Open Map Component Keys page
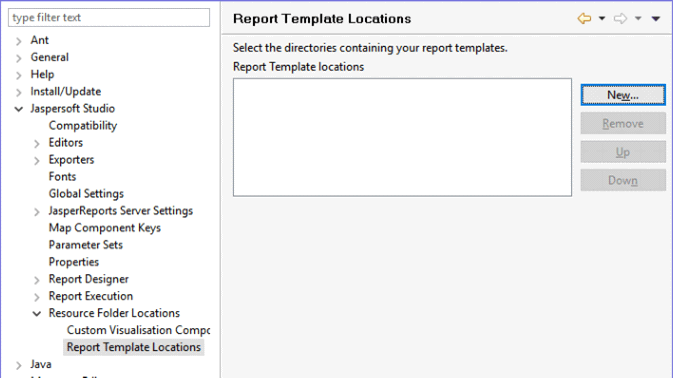 pos(105,228)
